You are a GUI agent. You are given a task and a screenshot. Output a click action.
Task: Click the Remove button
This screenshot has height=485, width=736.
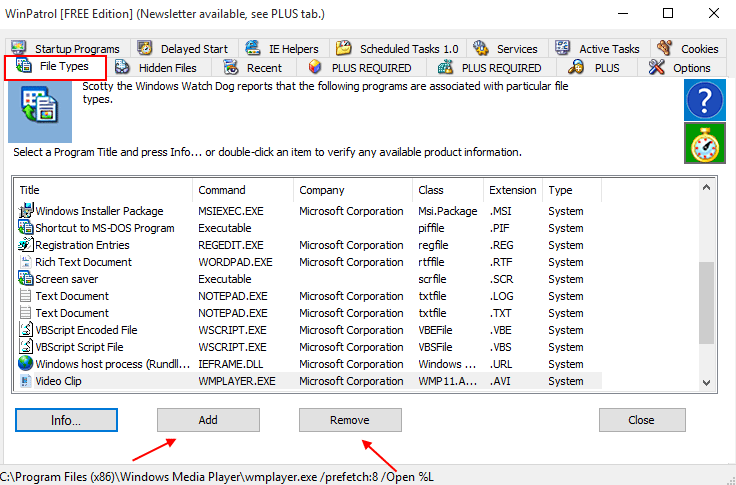coord(350,420)
